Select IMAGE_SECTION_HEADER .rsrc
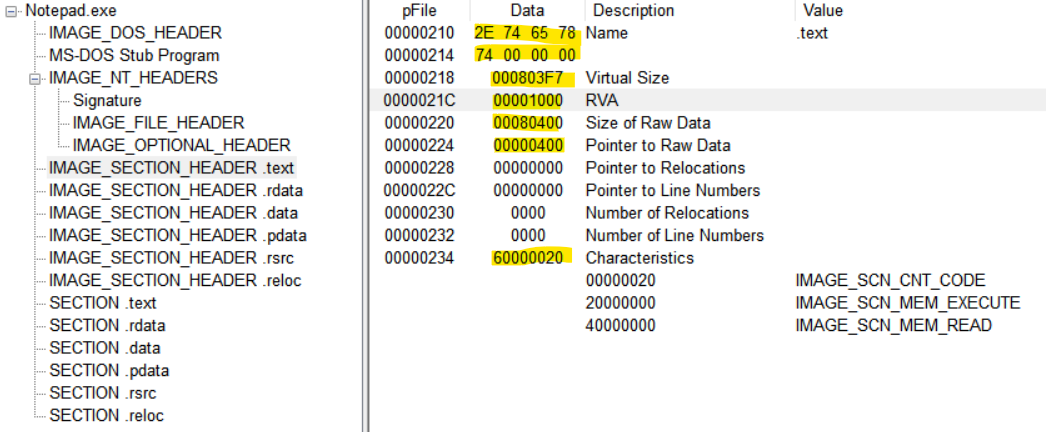This screenshot has height=432, width=1046. click(x=171, y=258)
